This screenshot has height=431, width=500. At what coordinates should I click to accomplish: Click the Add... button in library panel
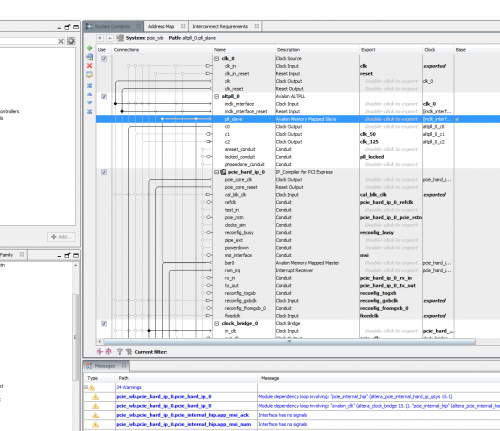(x=61, y=237)
